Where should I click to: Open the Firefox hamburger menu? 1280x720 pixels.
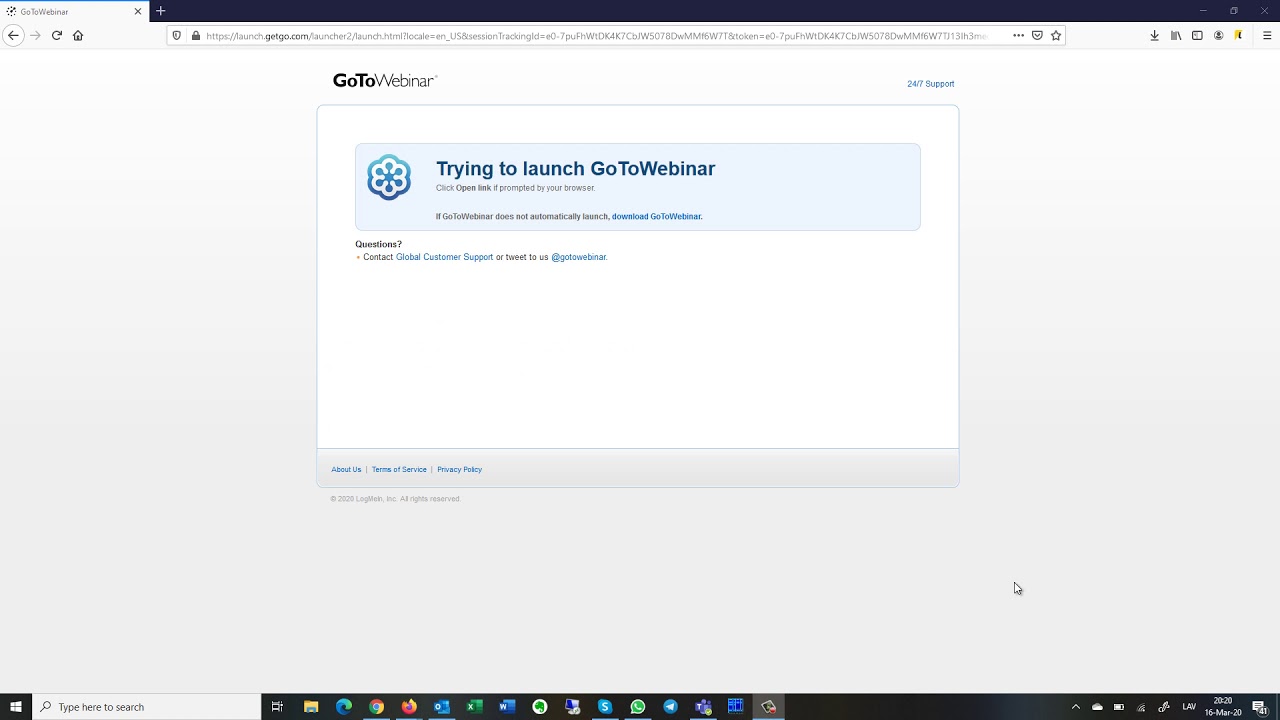[x=1267, y=35]
